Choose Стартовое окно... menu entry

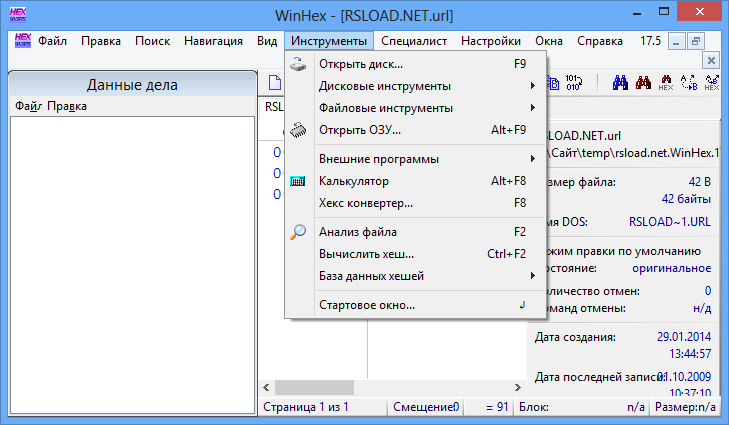415,305
